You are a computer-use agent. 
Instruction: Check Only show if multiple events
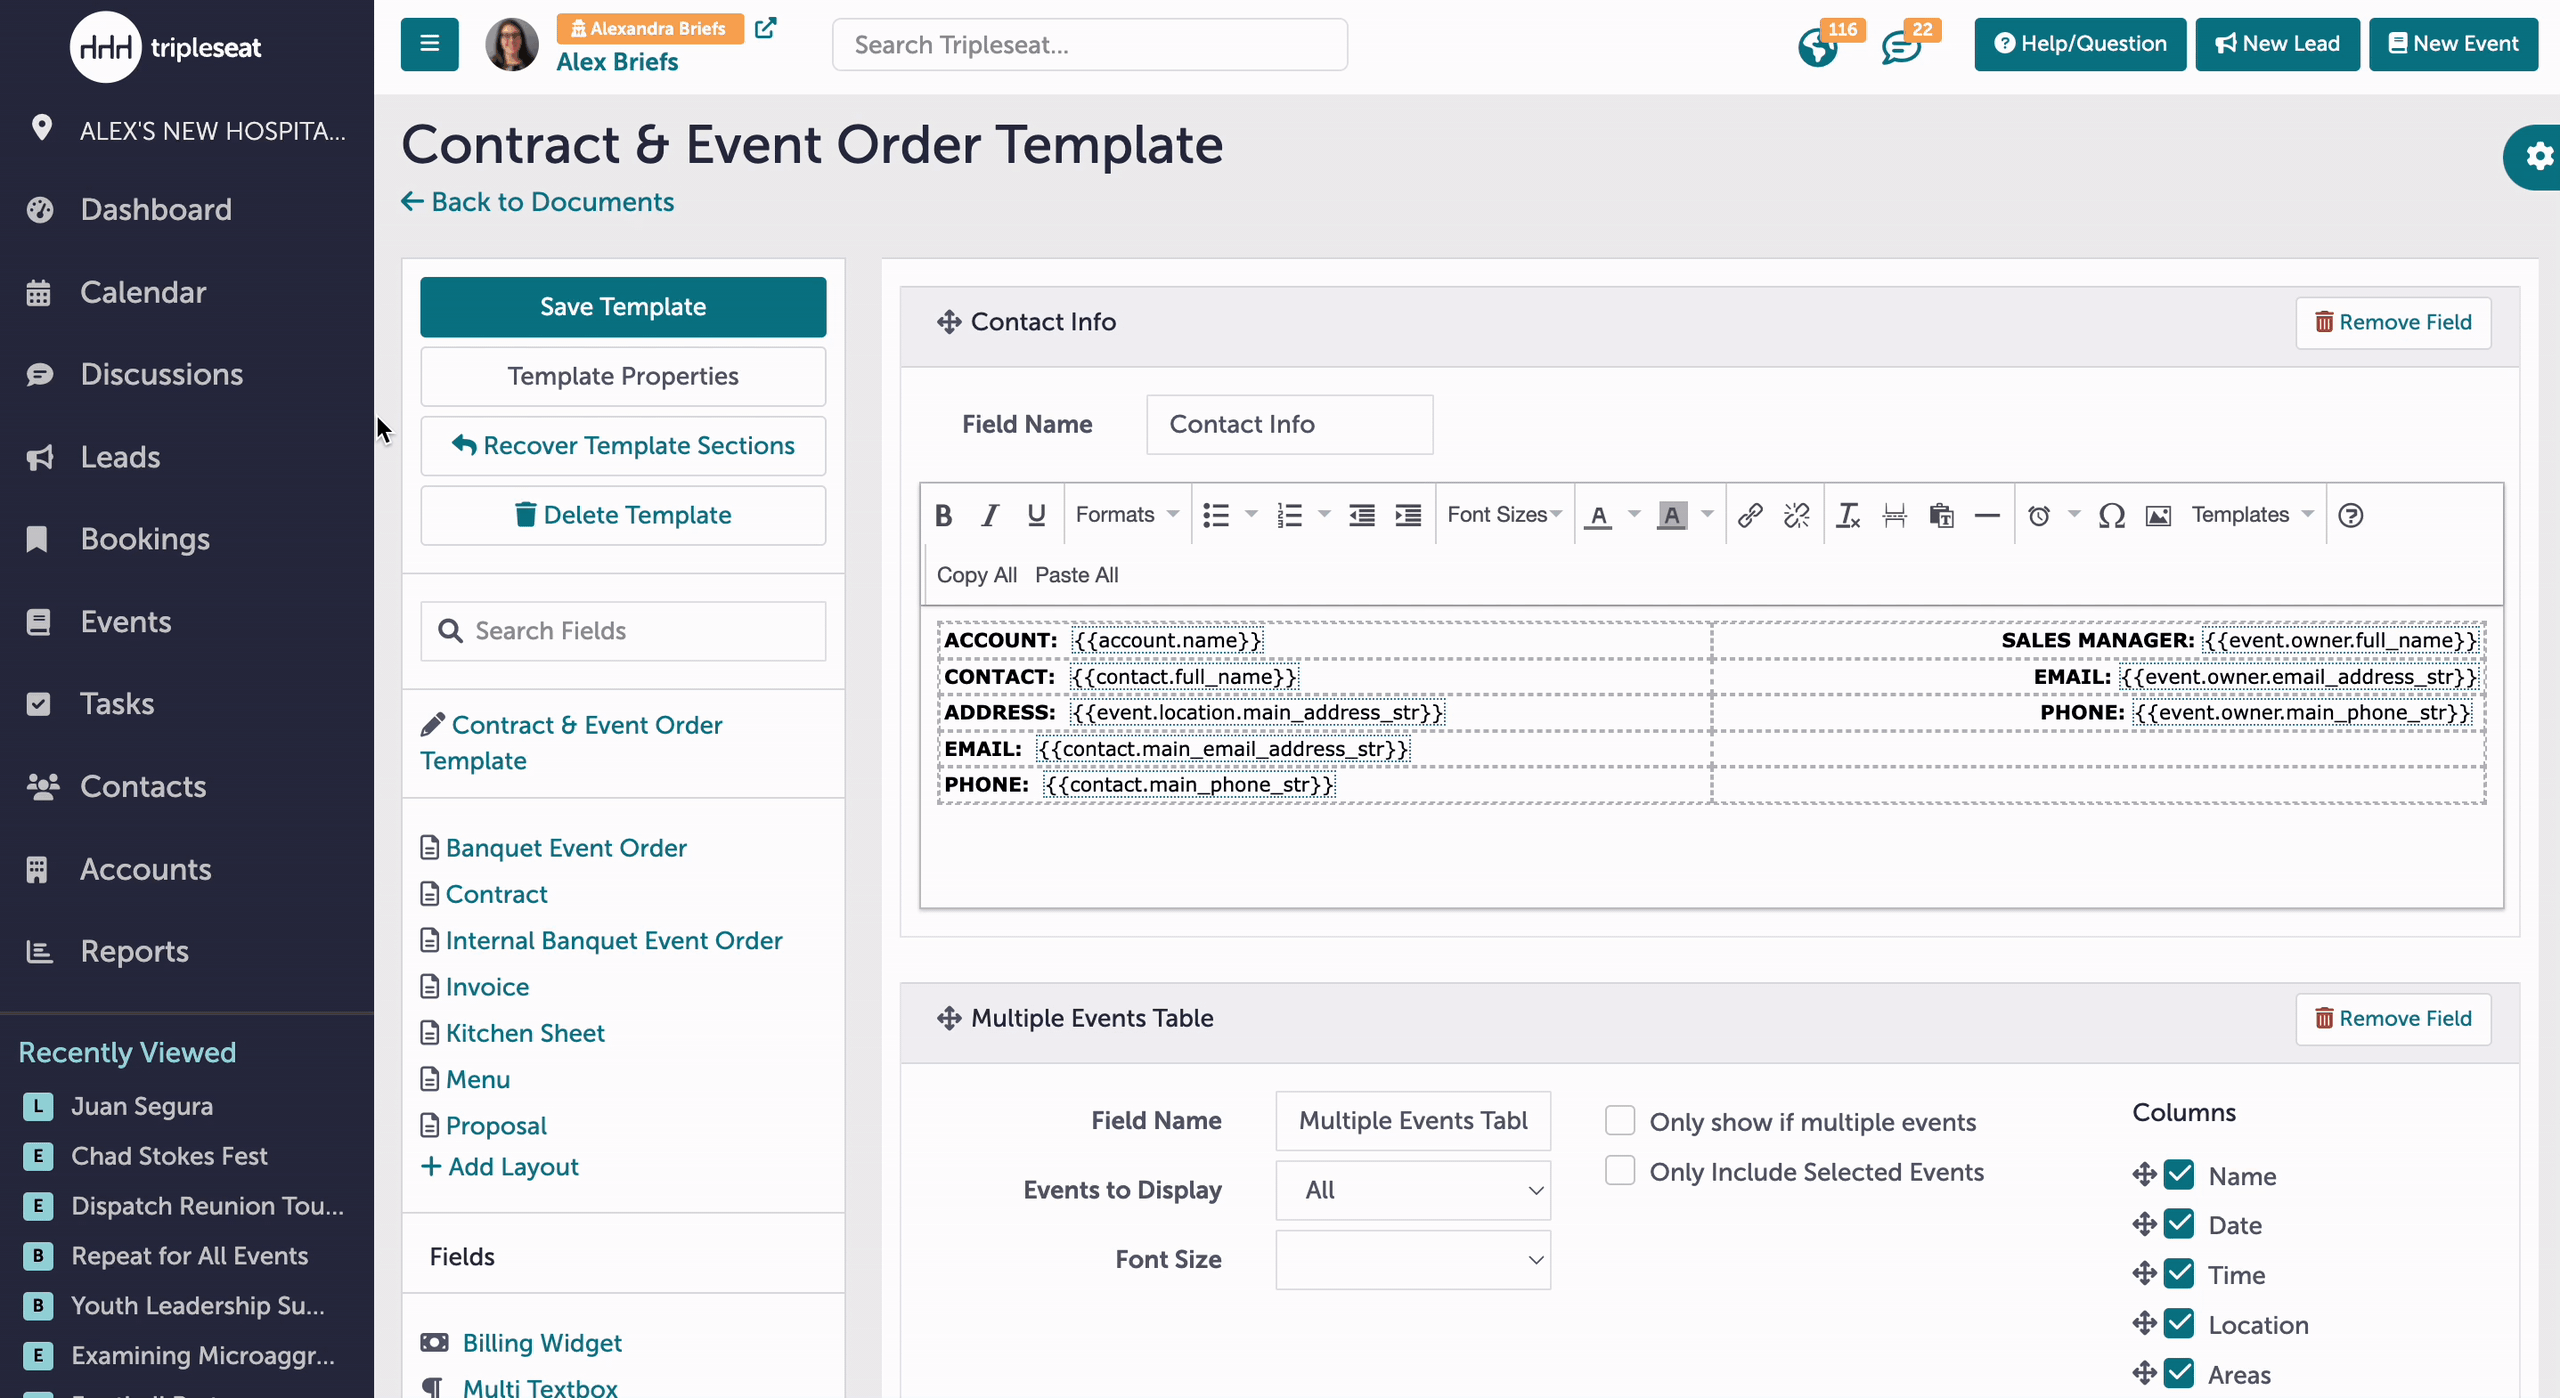pyautogui.click(x=1620, y=1120)
